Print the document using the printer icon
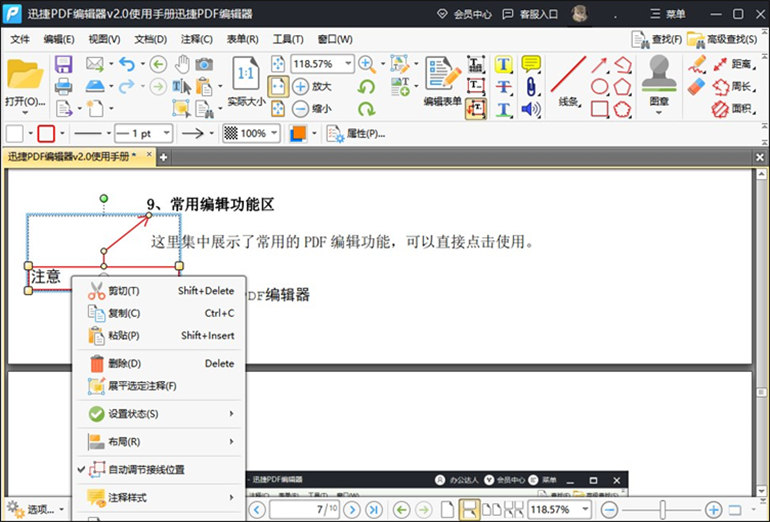Screen dimensions: 770x522 click(63, 86)
